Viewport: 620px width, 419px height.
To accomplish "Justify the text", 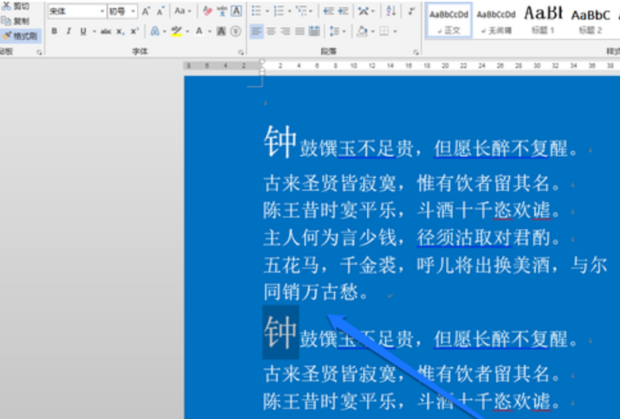I will 300,31.
